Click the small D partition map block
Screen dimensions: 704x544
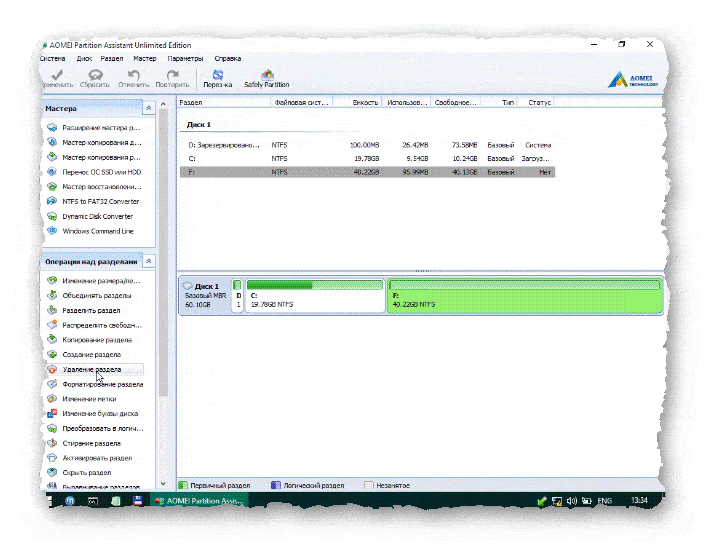[x=238, y=295]
